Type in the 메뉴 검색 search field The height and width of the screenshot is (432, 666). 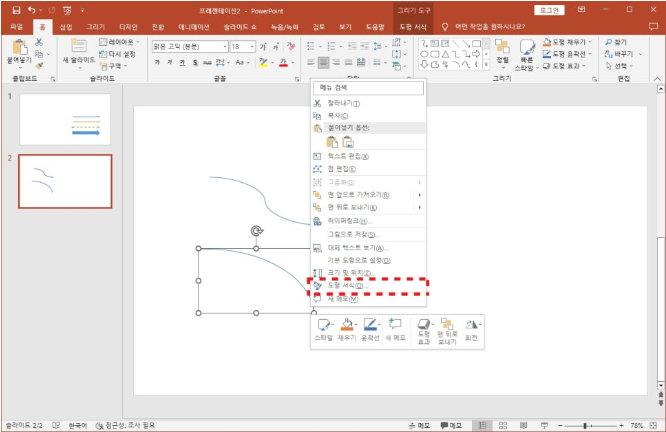tap(368, 88)
